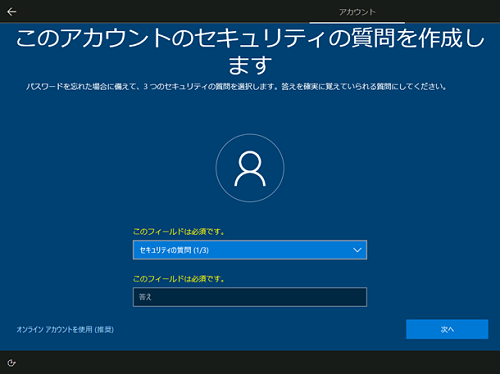Click the description text about 3 つのセキュリティの質問
Screen dimensions: 500x374
click(236, 87)
